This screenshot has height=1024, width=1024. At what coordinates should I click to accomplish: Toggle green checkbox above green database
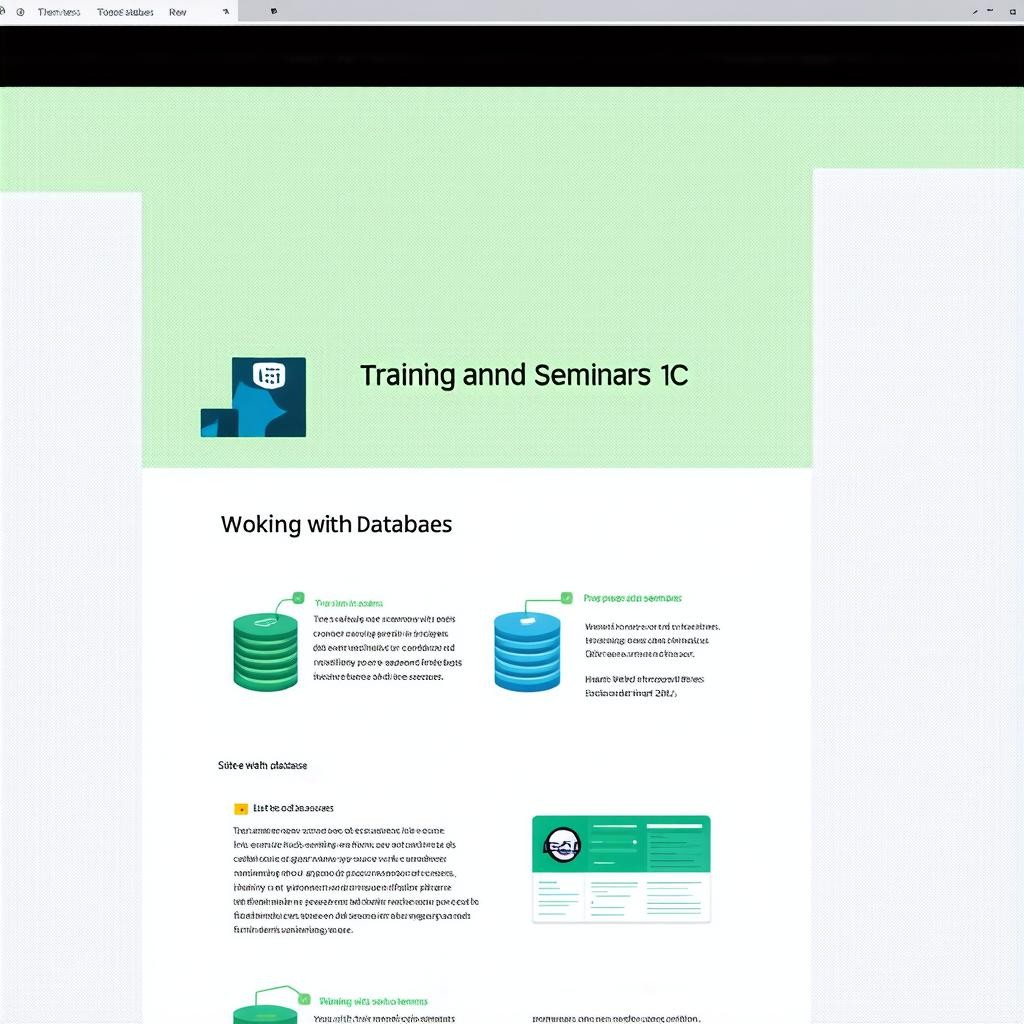297,598
